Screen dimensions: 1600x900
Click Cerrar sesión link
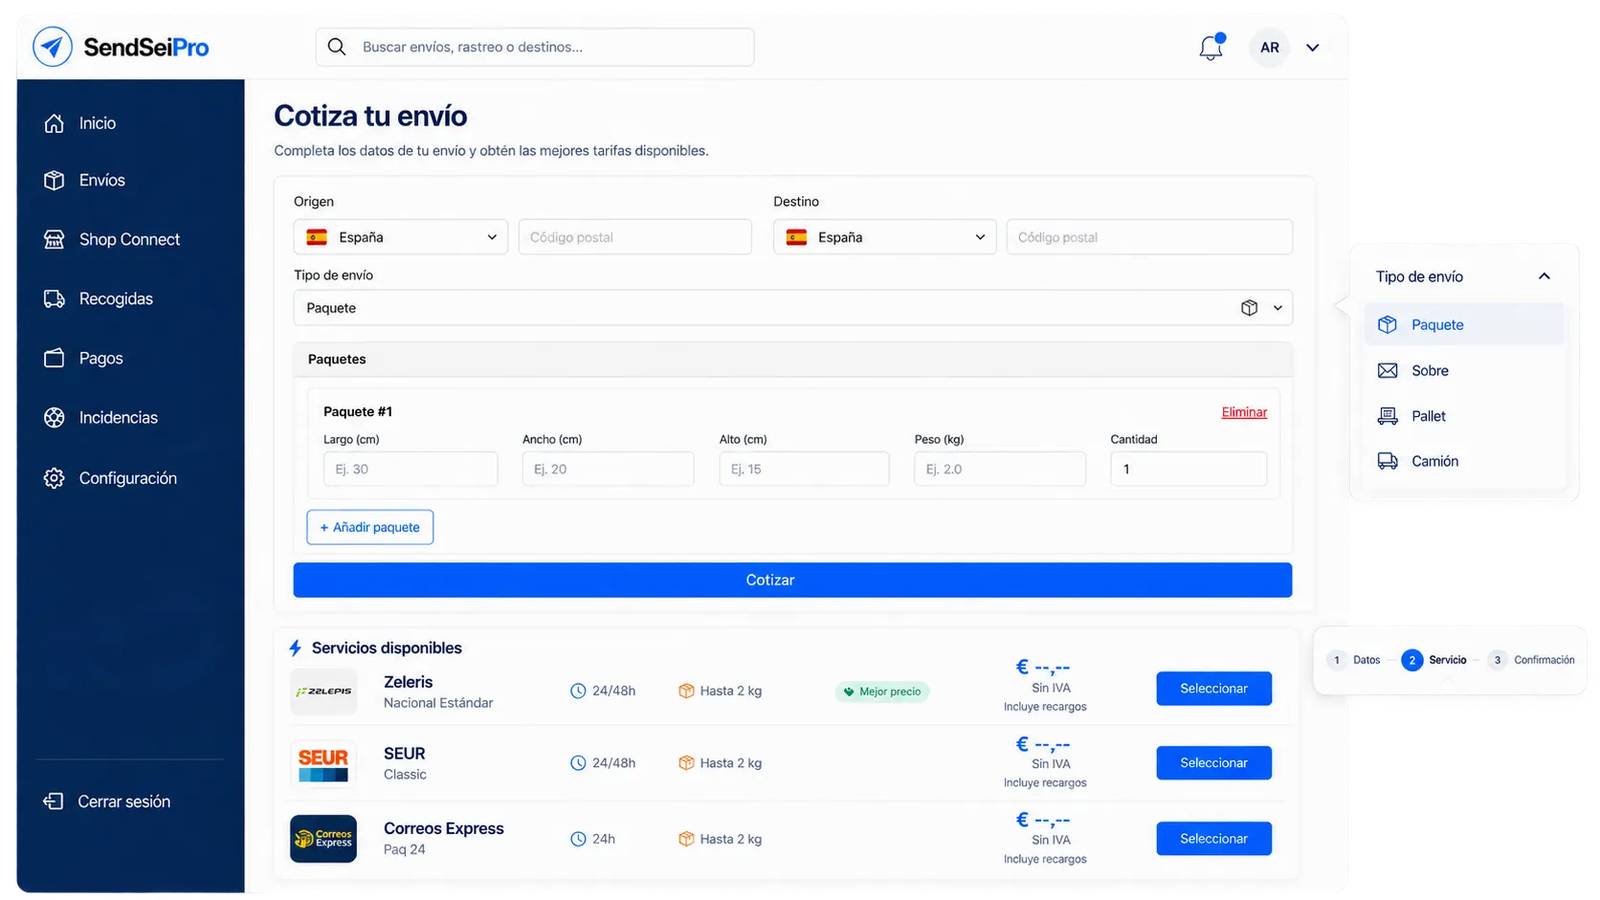(x=124, y=801)
